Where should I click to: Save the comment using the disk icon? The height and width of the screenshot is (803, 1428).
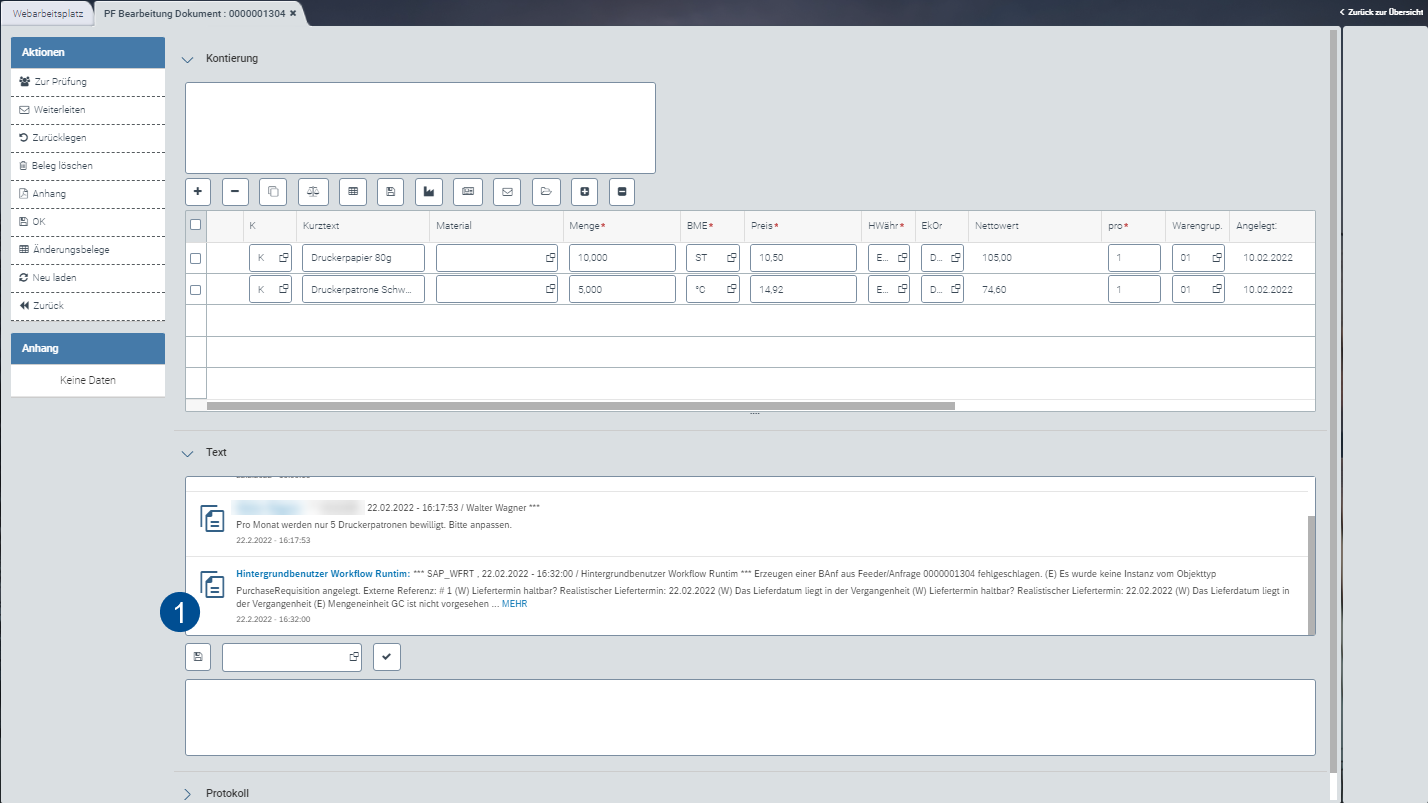pos(198,656)
